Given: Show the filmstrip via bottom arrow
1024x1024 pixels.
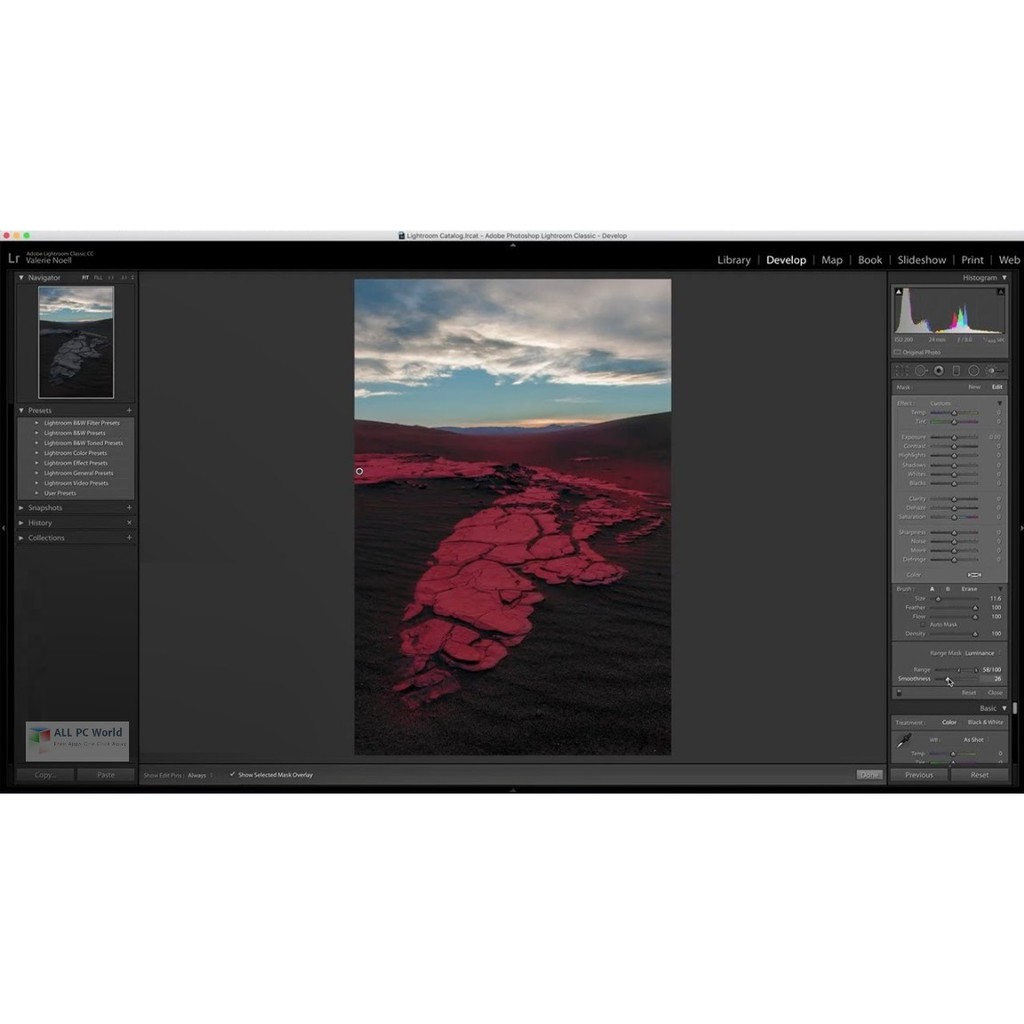Looking at the screenshot, I should coord(513,790).
